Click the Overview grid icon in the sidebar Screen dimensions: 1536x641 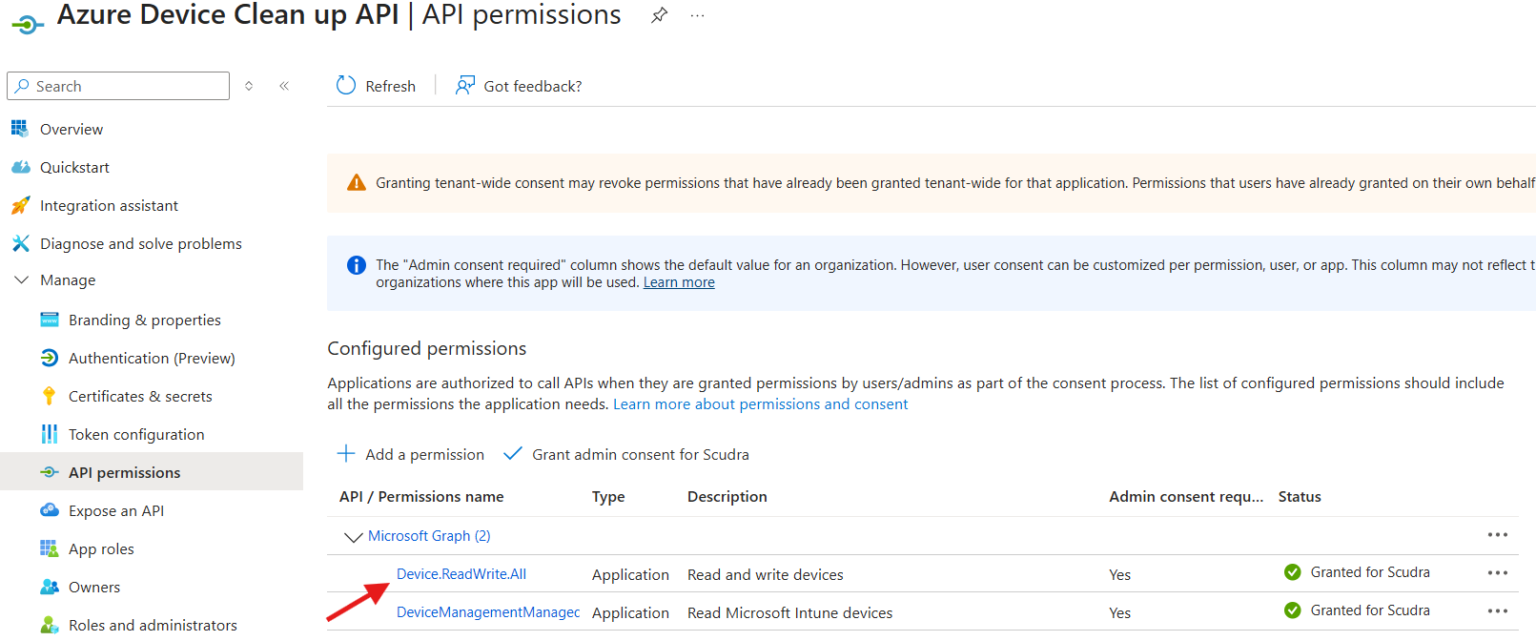(x=20, y=129)
